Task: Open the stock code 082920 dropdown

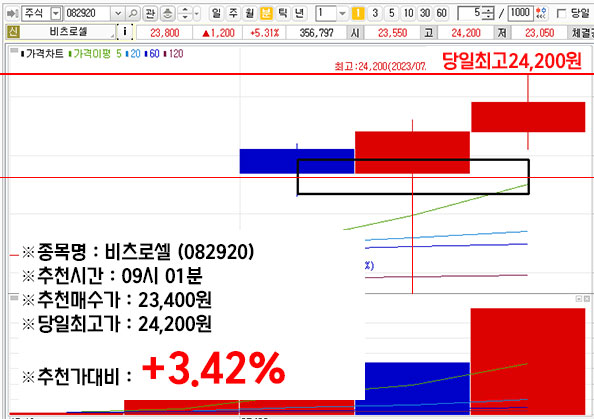Action: [x=118, y=14]
